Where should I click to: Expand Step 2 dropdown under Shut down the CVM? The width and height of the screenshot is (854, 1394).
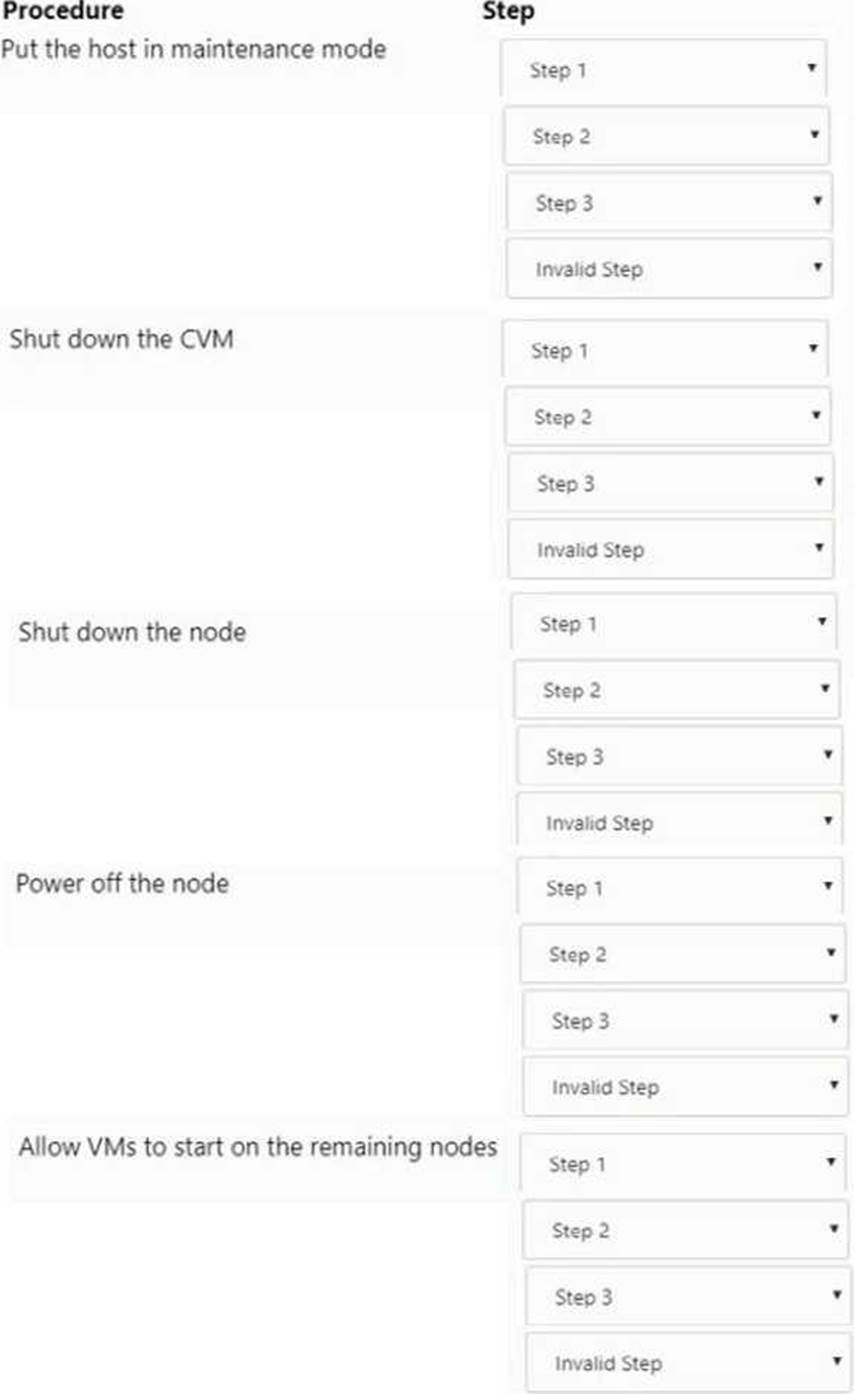click(667, 417)
